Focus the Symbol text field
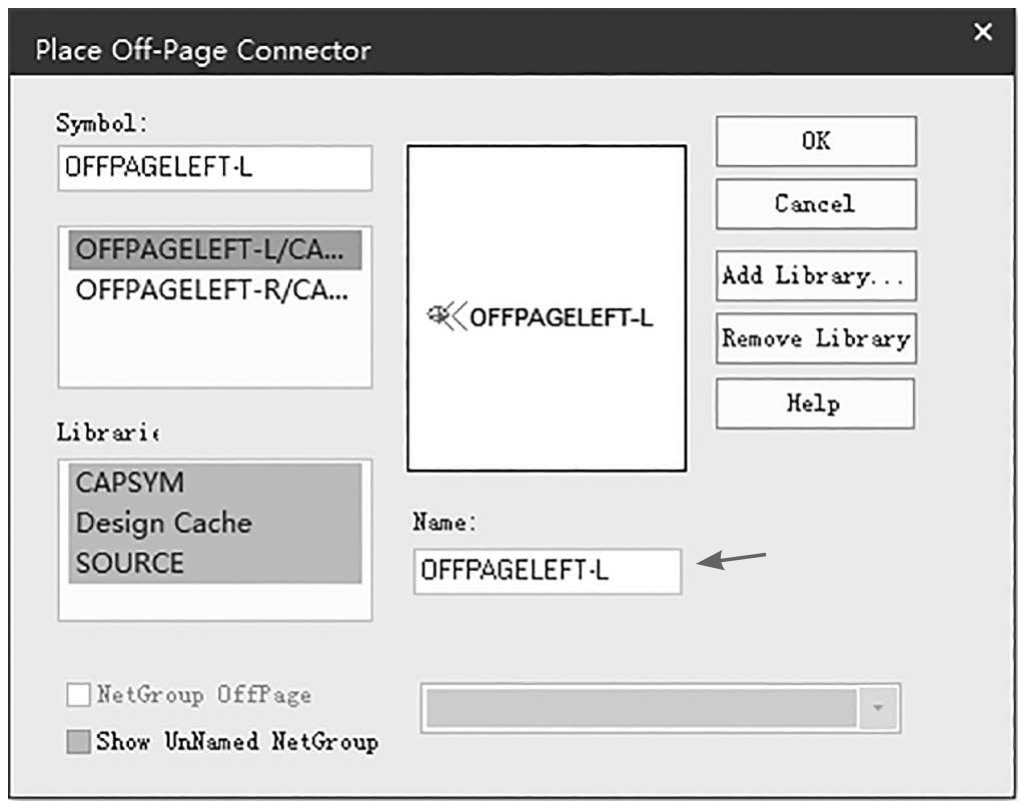The image size is (1022, 804). (215, 168)
